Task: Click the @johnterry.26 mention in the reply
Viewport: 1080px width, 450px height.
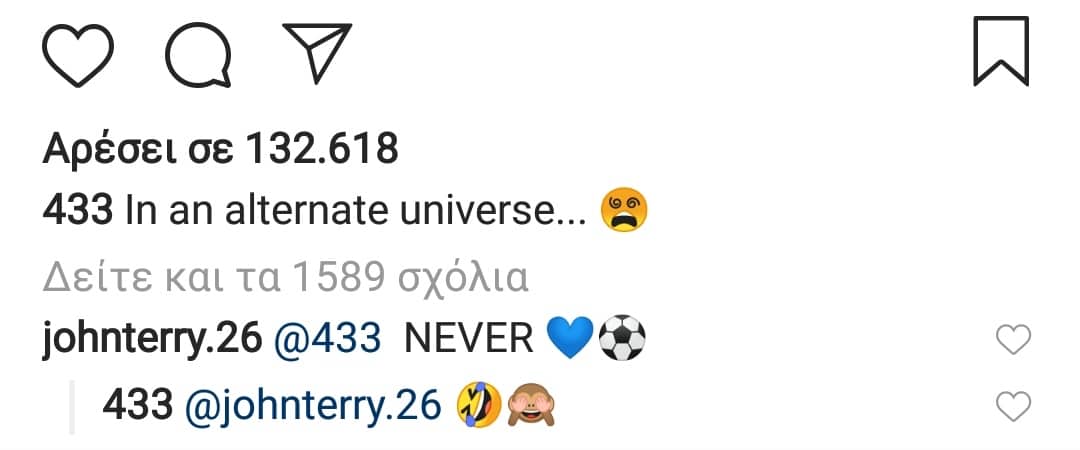Action: 313,406
